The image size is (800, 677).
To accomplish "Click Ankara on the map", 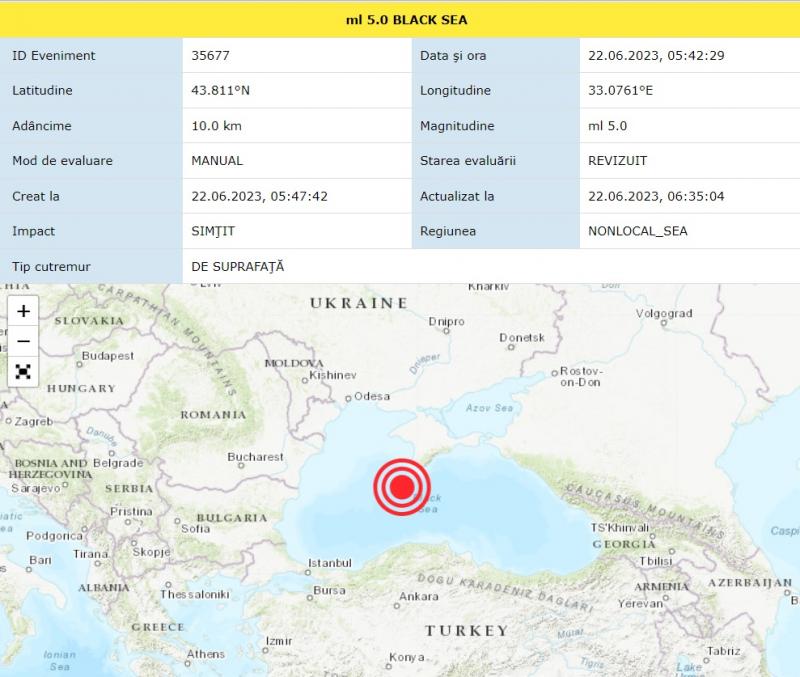I will pos(418,597).
